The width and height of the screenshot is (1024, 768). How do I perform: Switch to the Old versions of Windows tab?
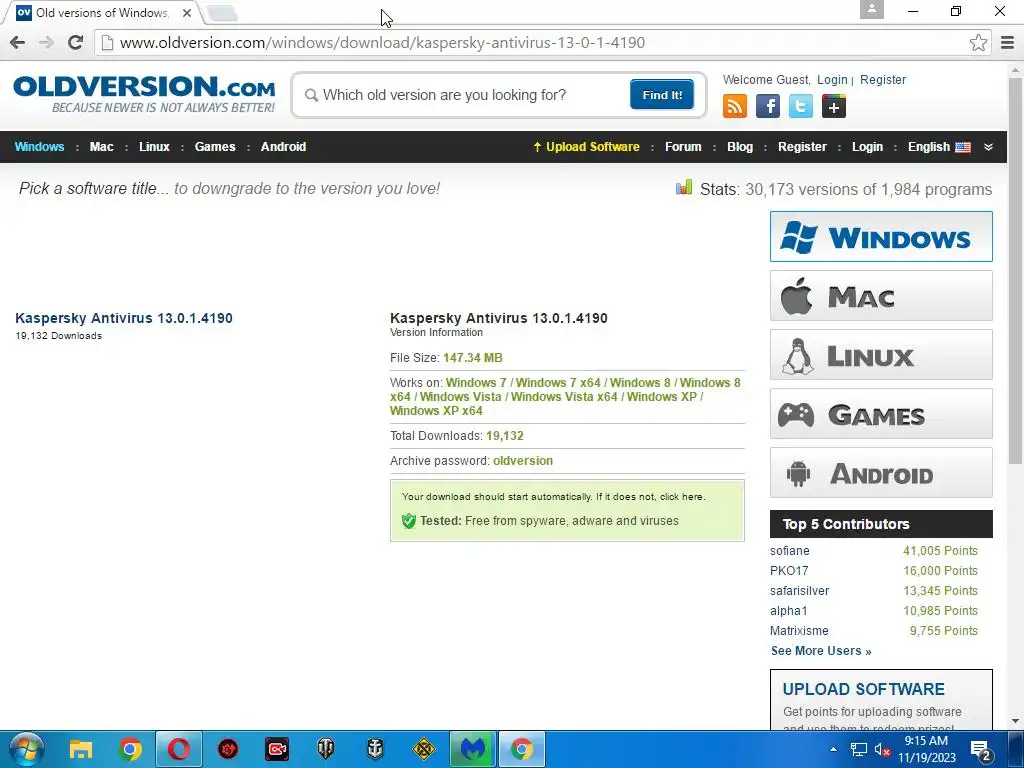(101, 12)
